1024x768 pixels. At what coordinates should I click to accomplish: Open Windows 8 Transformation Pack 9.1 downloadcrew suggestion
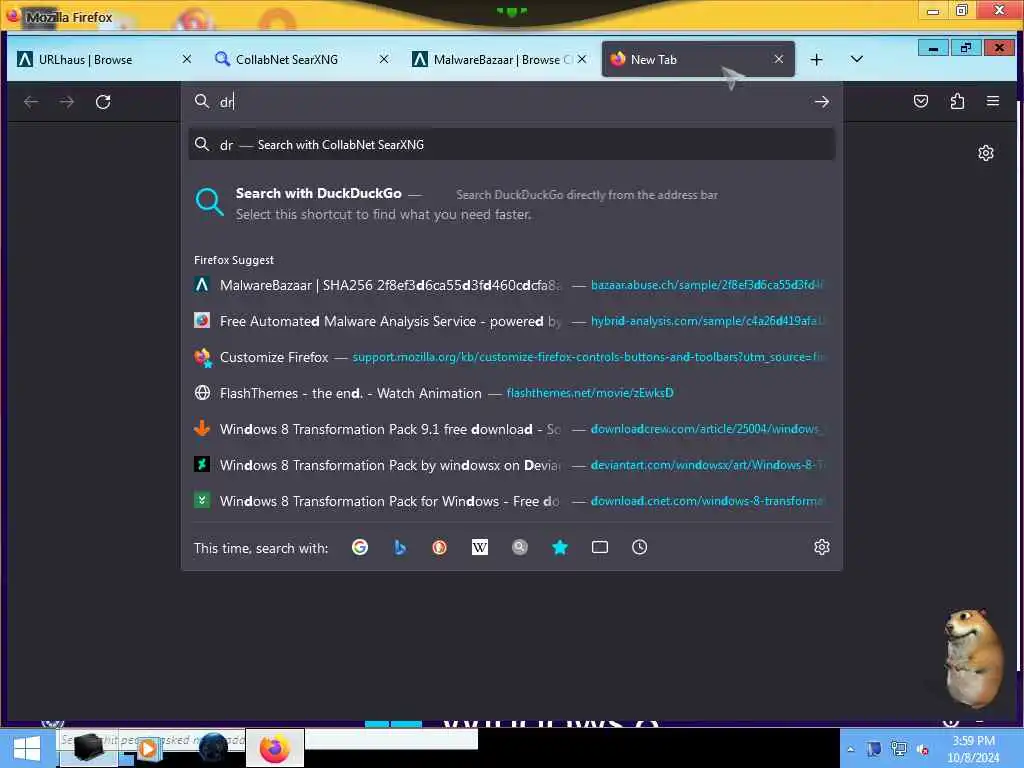[x=511, y=429]
